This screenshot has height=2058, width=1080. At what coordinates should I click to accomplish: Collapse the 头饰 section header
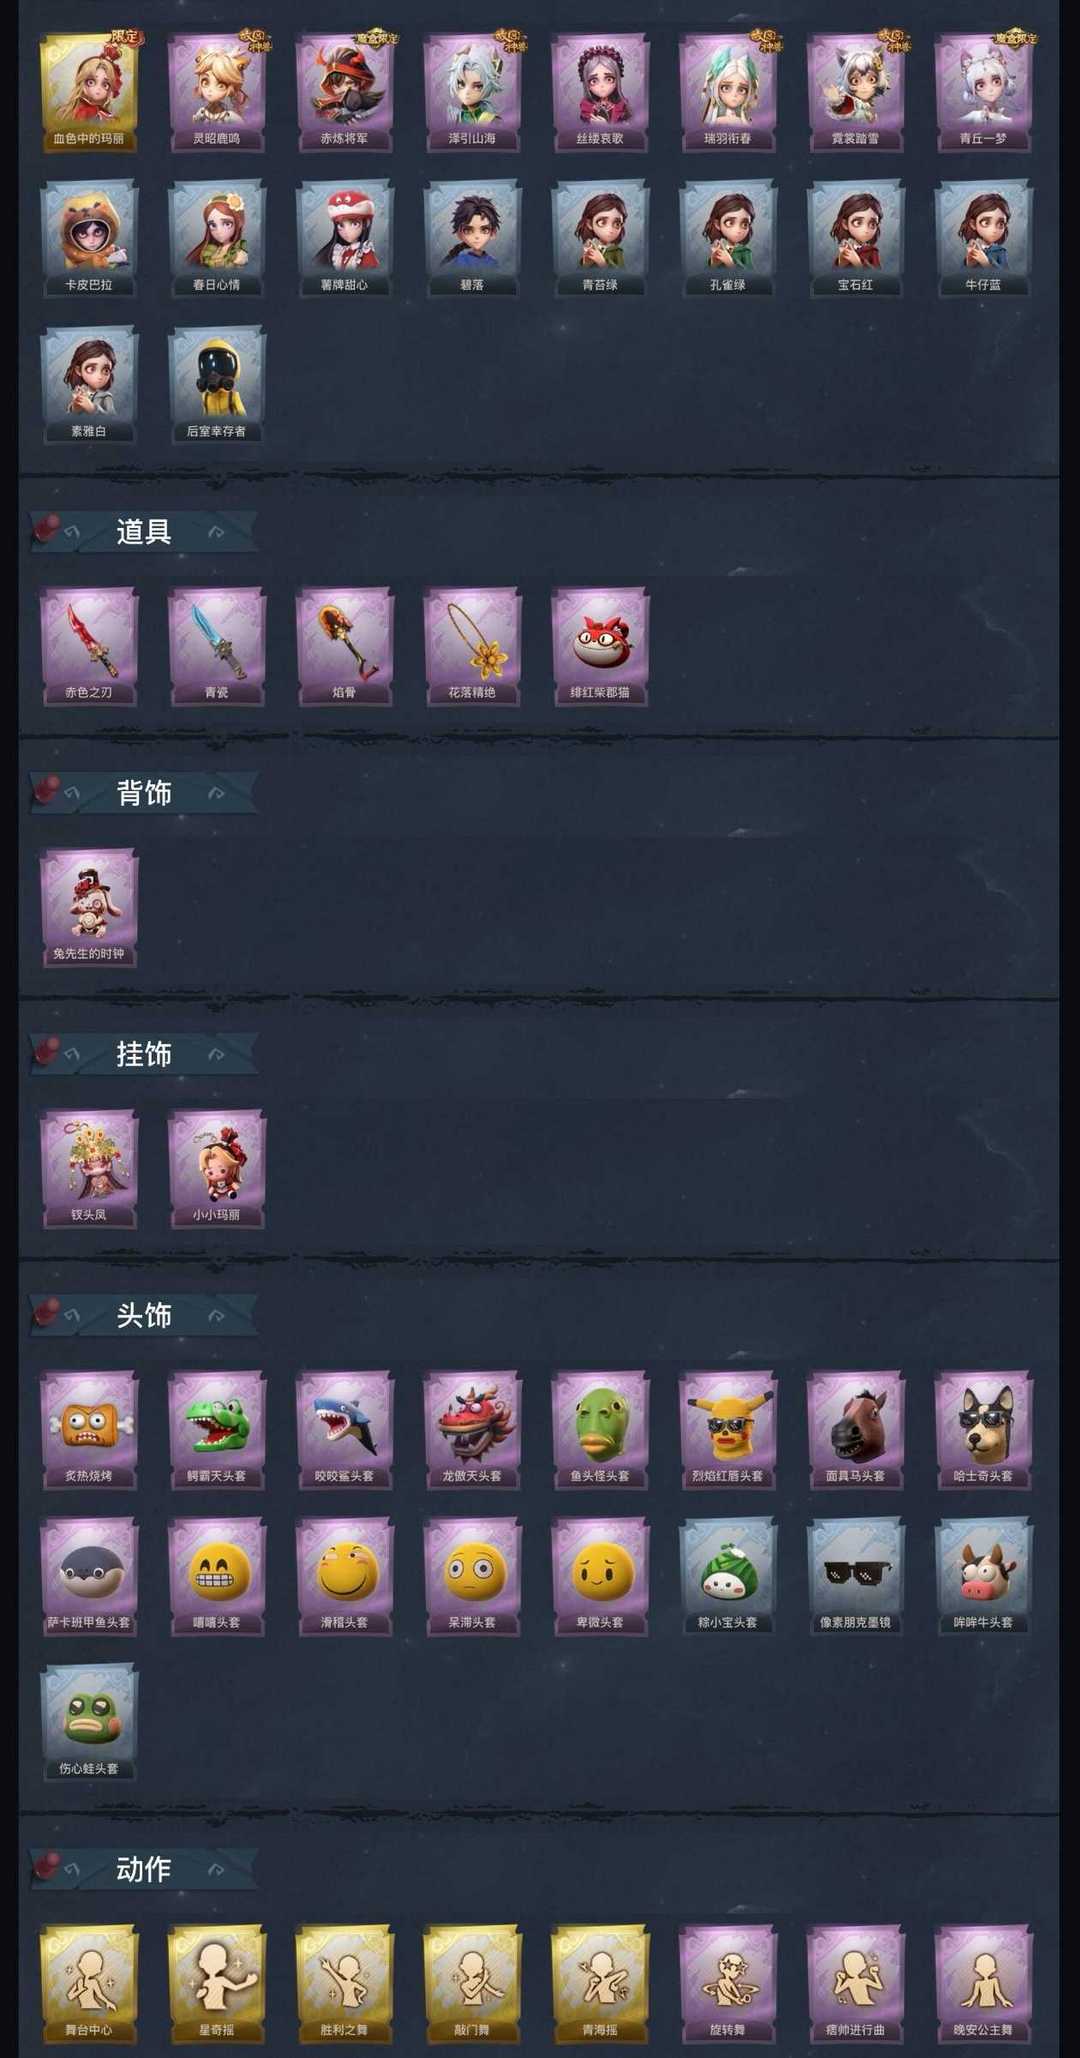point(144,1315)
